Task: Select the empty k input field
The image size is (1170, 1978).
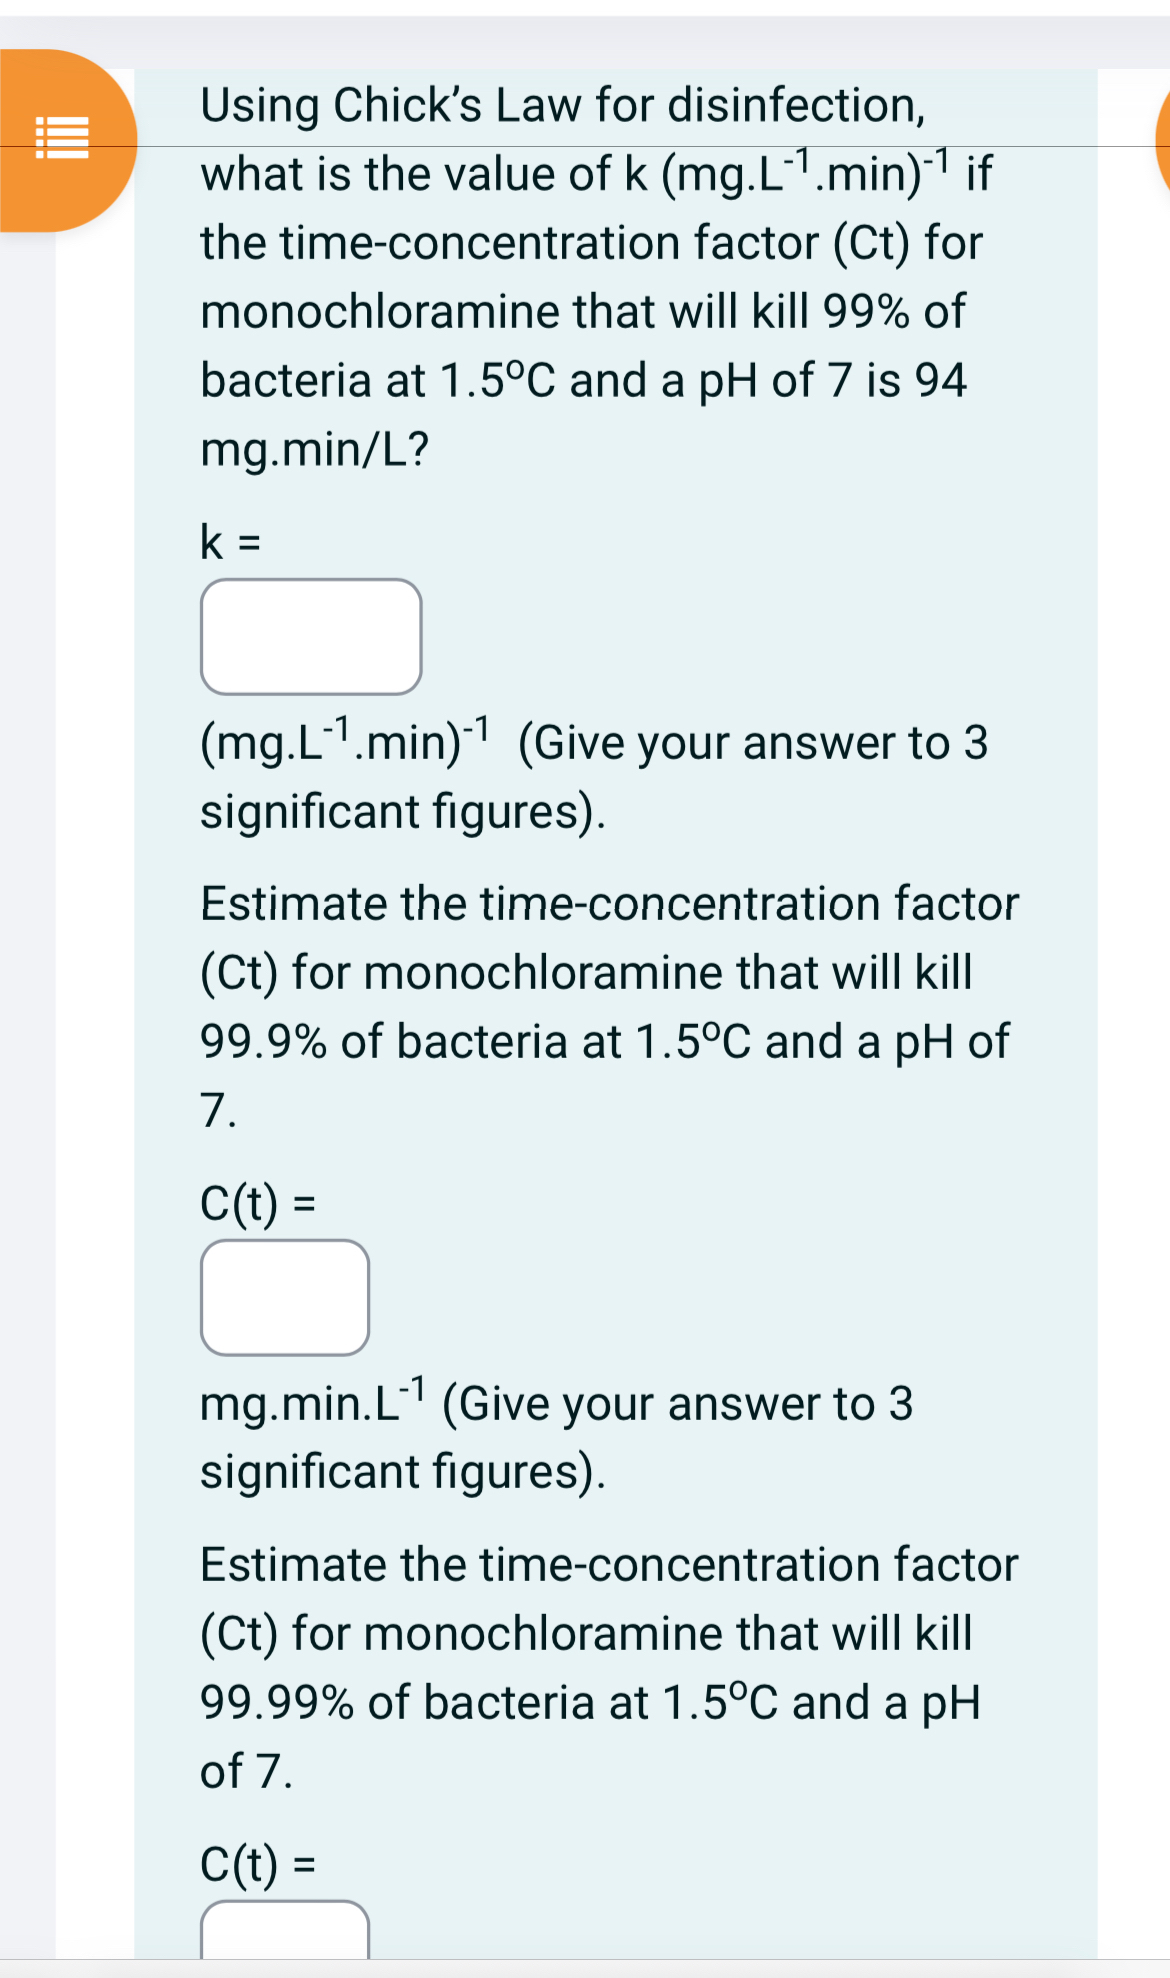Action: pos(310,635)
